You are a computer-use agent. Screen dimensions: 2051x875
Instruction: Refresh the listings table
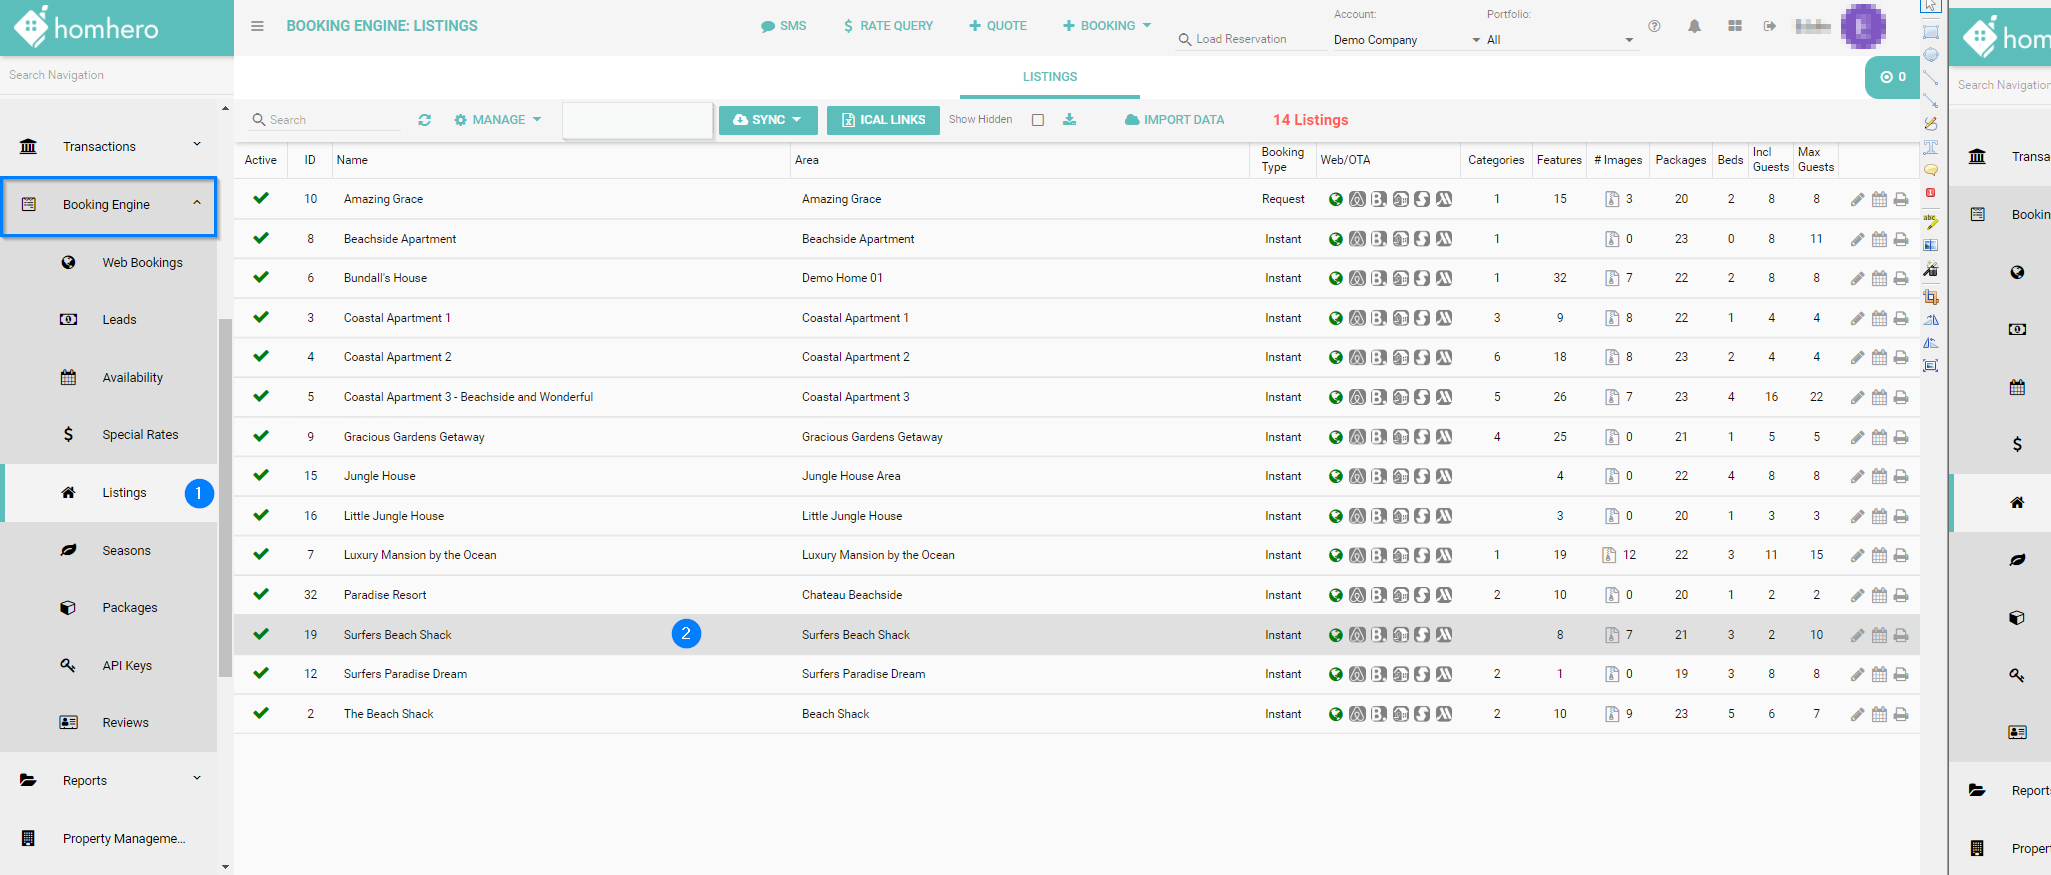424,120
